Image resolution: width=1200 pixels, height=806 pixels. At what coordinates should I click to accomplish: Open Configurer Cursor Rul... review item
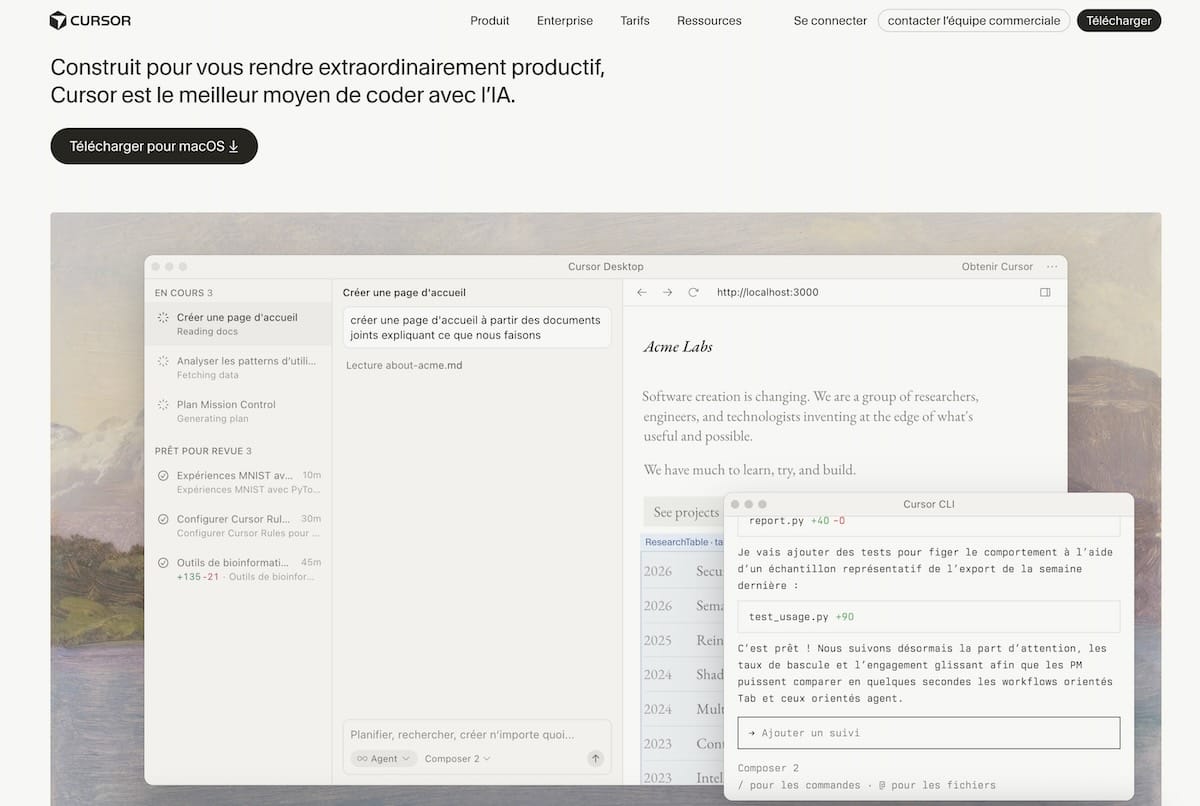238,526
